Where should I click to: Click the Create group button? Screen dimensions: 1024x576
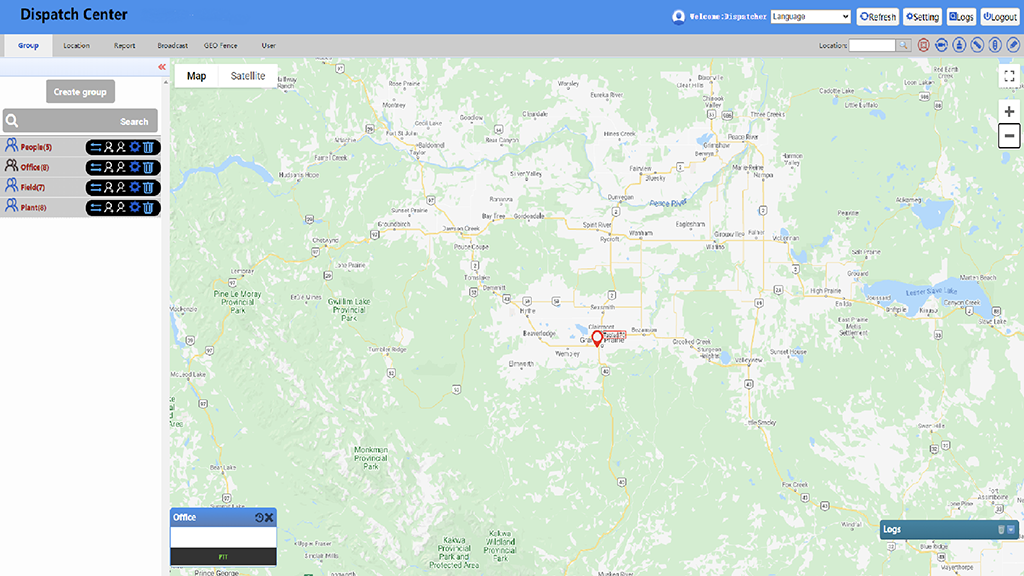[x=80, y=91]
